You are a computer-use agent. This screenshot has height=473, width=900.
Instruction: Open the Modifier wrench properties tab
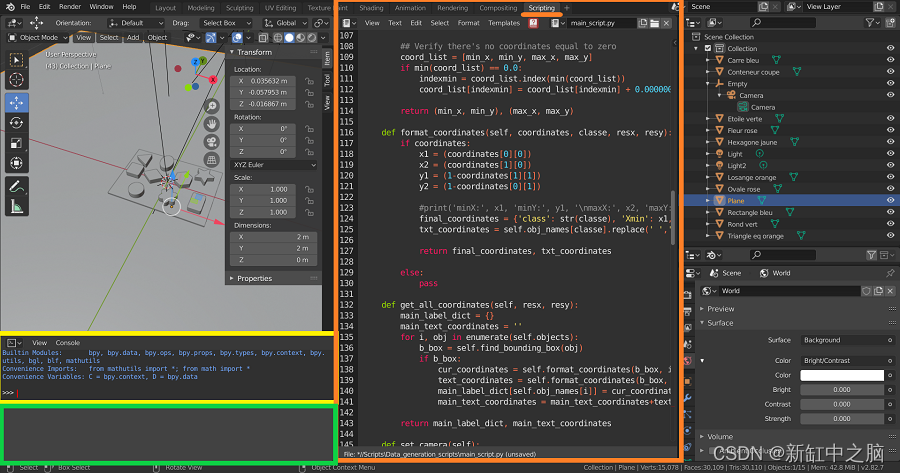(x=688, y=398)
